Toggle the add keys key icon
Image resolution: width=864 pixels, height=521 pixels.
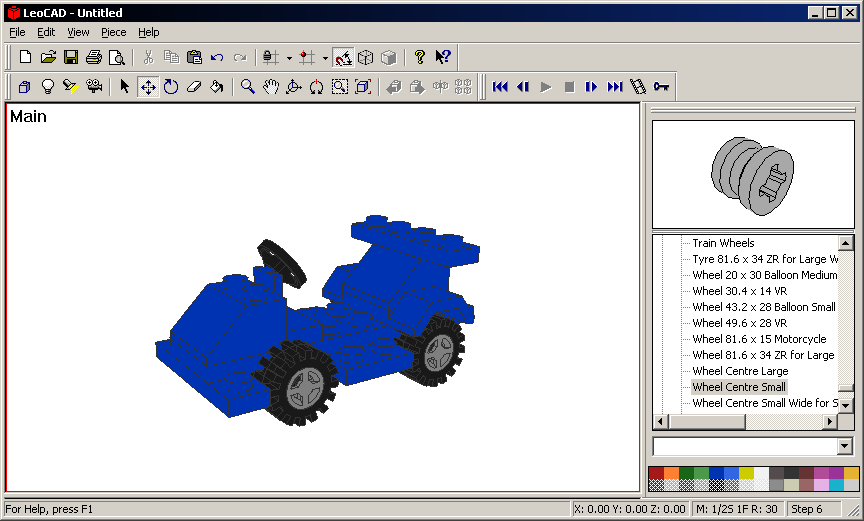point(661,87)
